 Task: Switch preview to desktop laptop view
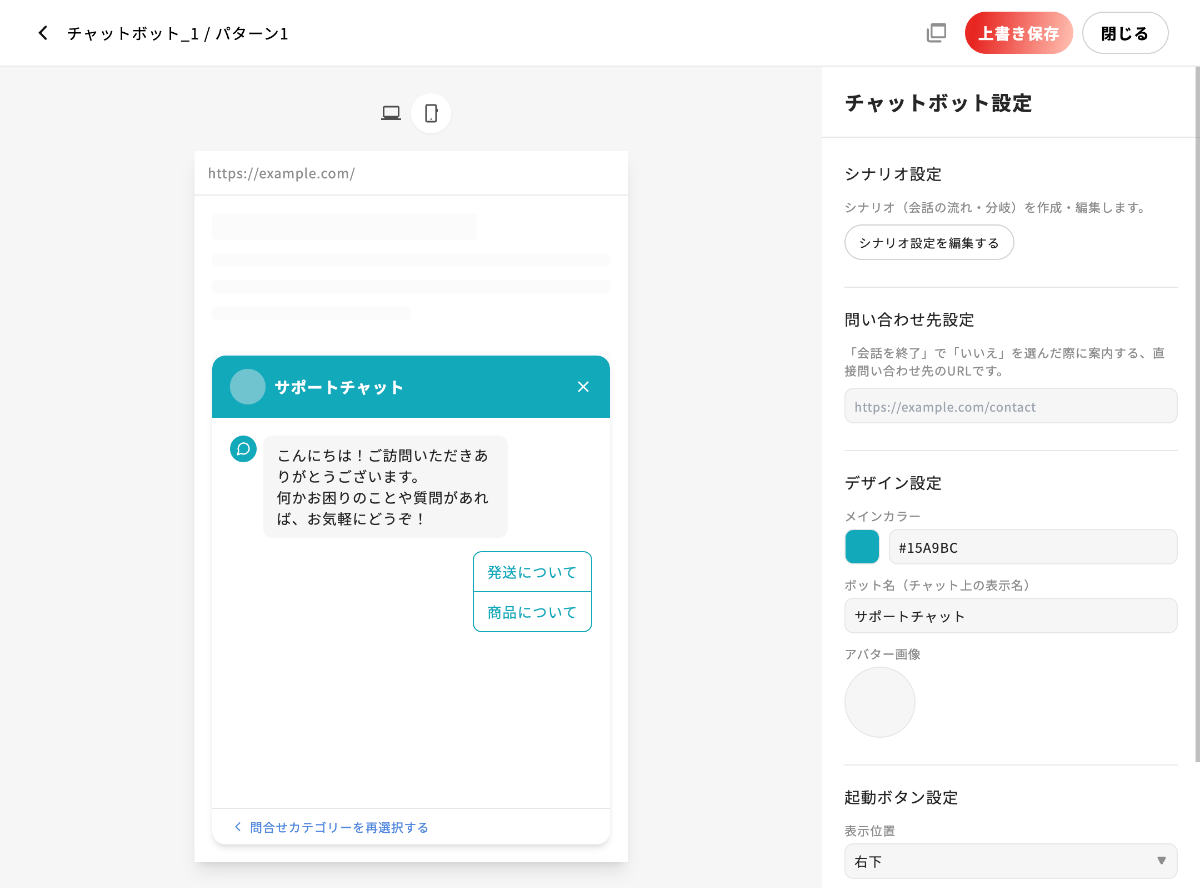pos(391,113)
